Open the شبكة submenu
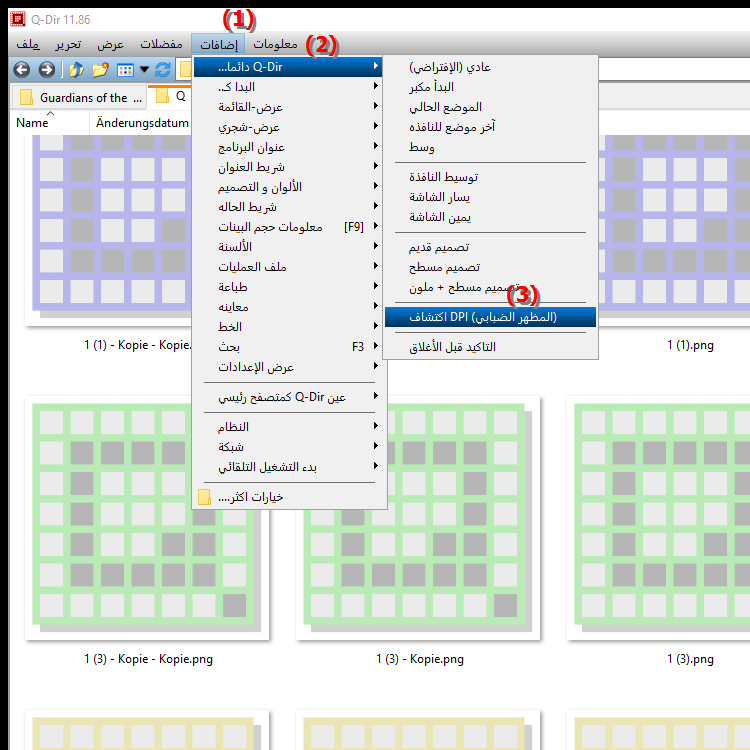Screen dimensions: 750x750 [x=288, y=447]
